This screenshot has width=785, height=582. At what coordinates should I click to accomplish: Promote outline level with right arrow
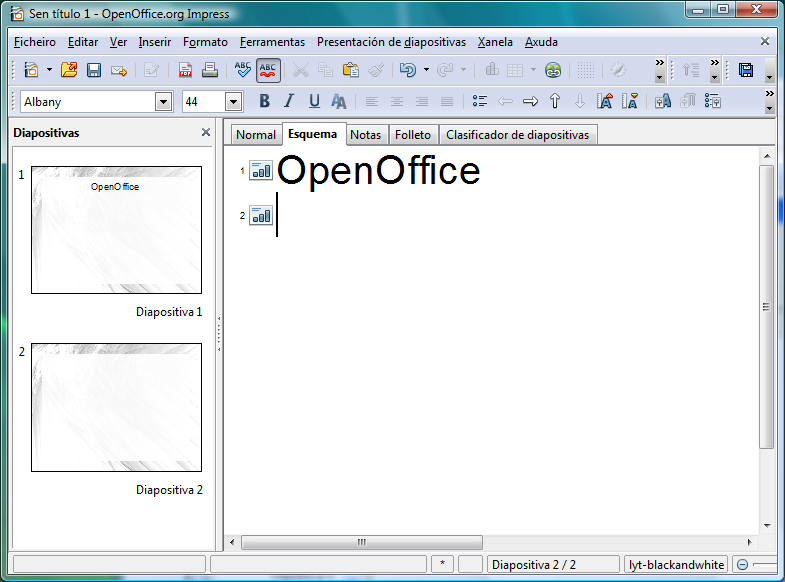coord(531,101)
